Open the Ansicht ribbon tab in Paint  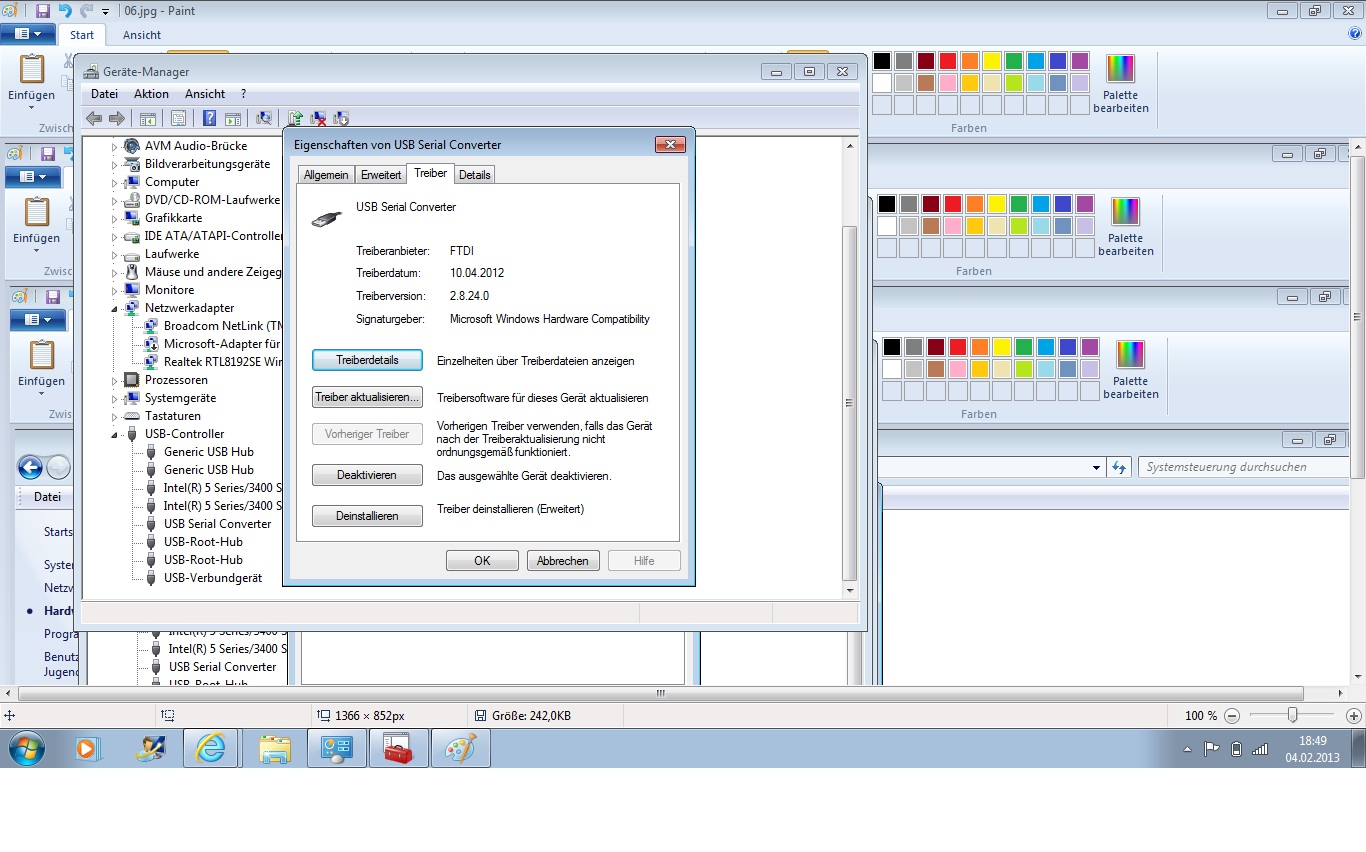142,35
